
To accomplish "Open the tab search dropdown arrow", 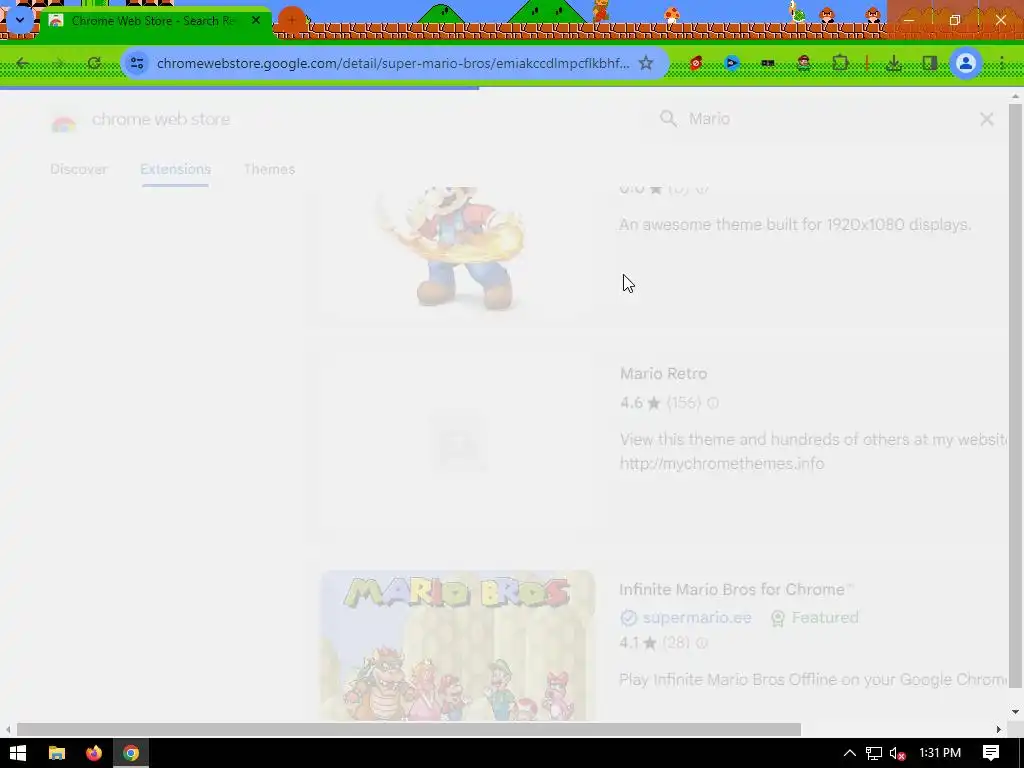I will 20,20.
